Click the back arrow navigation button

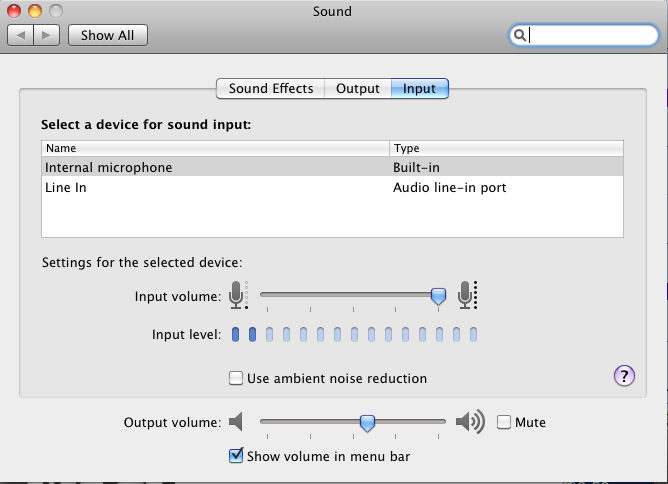20,35
